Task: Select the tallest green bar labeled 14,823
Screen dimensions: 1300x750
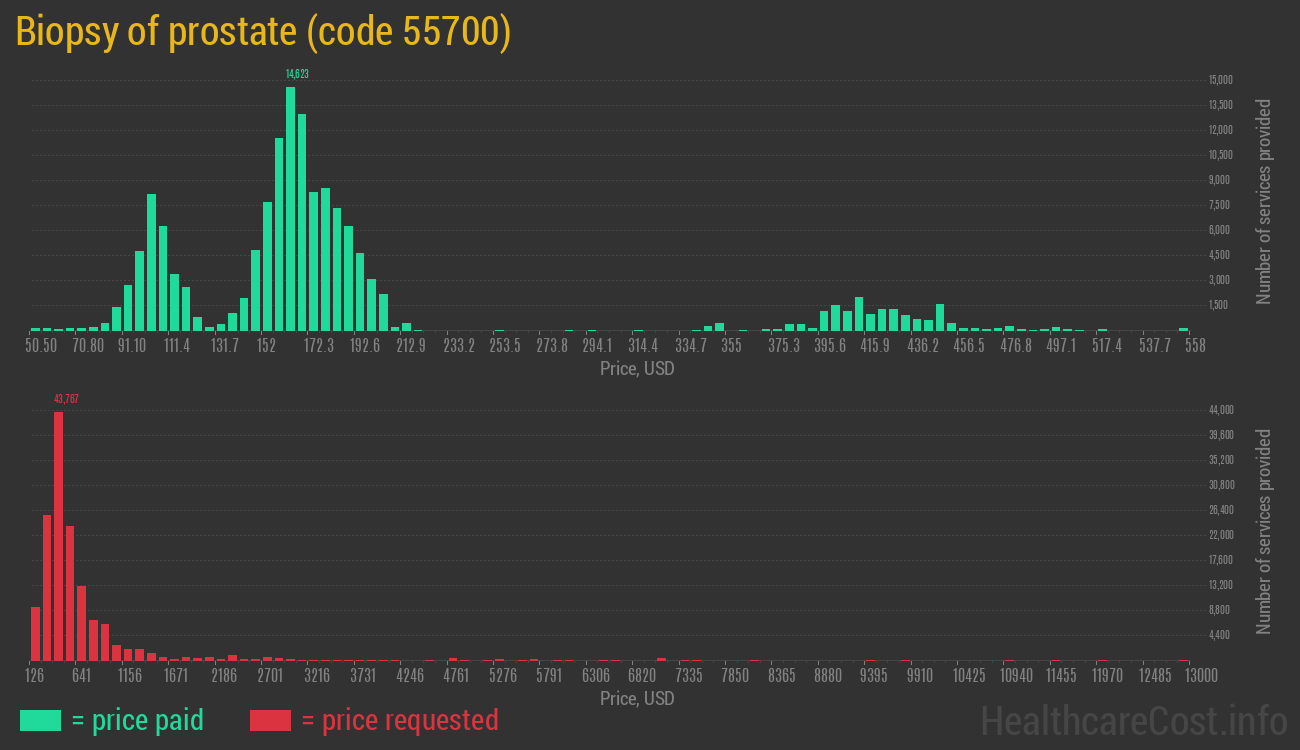Action: [290, 208]
